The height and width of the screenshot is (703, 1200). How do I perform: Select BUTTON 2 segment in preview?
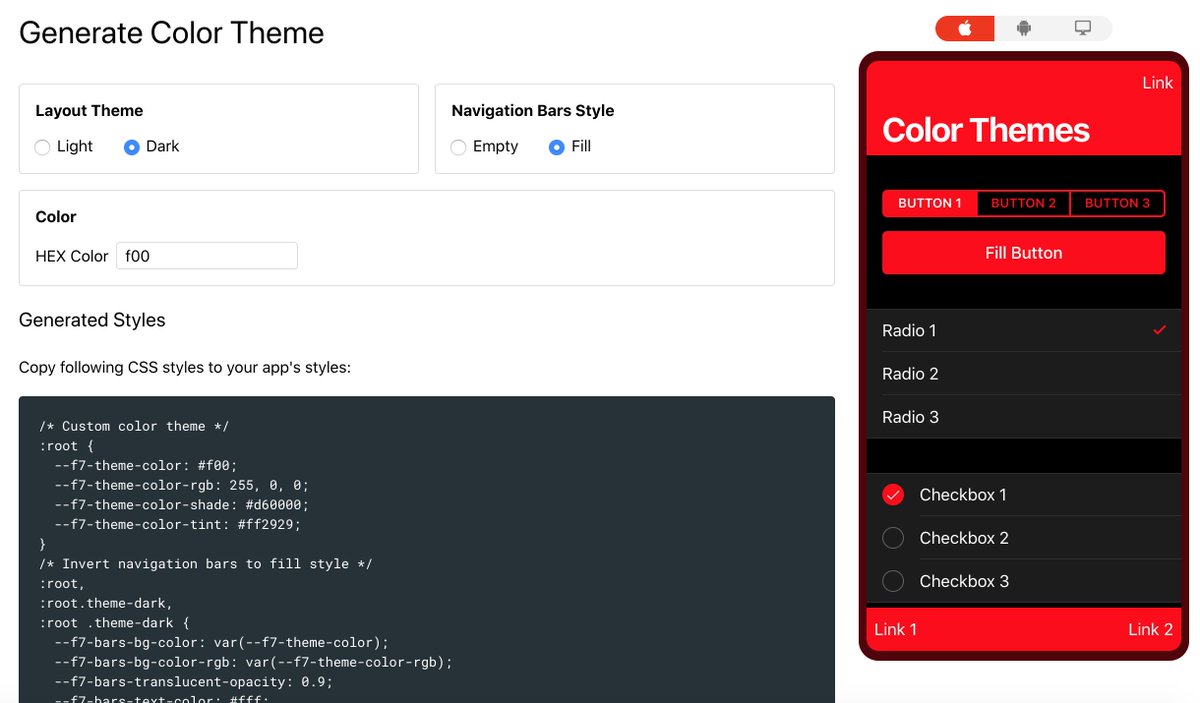click(1023, 203)
